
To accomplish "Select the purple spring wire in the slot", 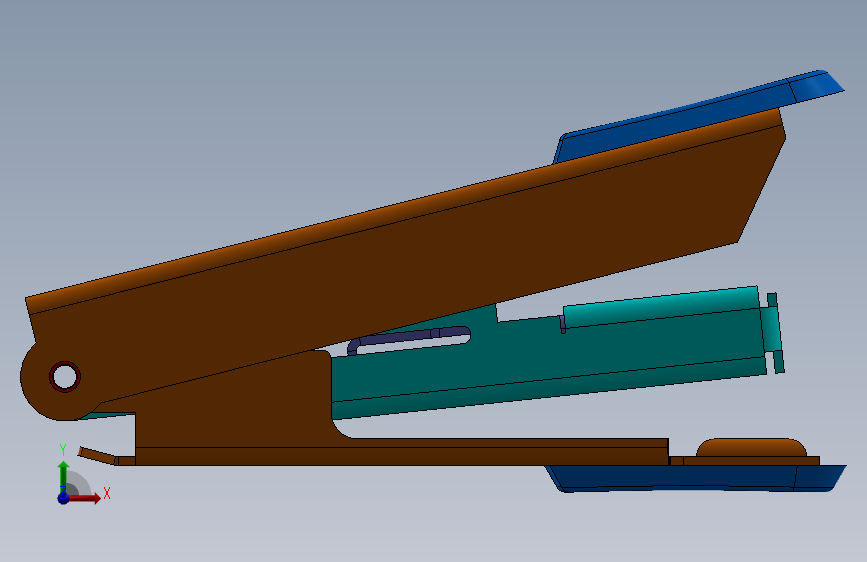I will pos(408,339).
